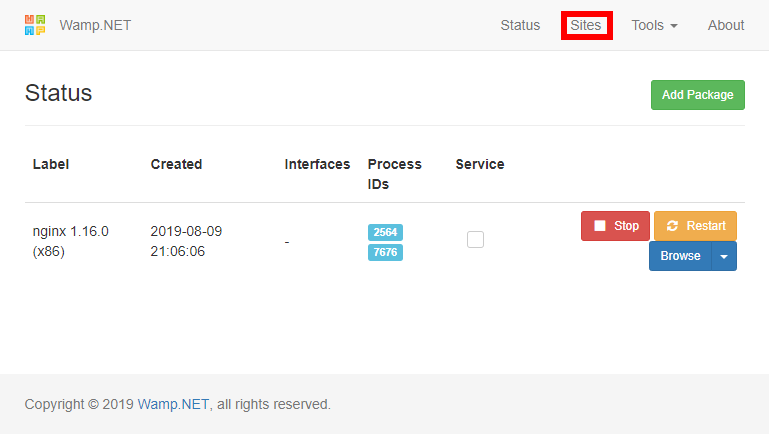Click the Status page heading
769x434 pixels.
(x=58, y=93)
